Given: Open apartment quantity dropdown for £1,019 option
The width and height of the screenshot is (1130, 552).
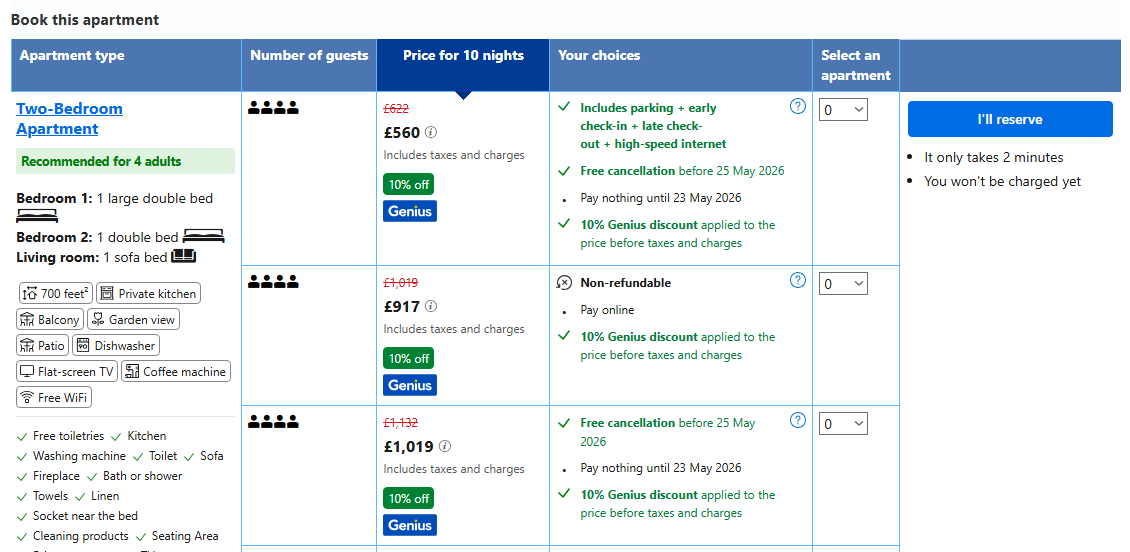Looking at the screenshot, I should pyautogui.click(x=843, y=424).
